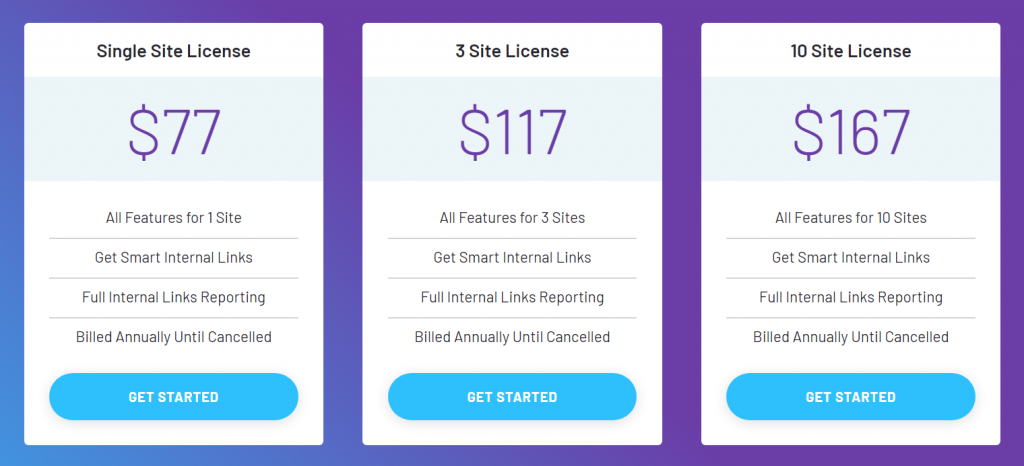Click the $167 price
Viewport: 1024px width, 466px height.
point(850,131)
